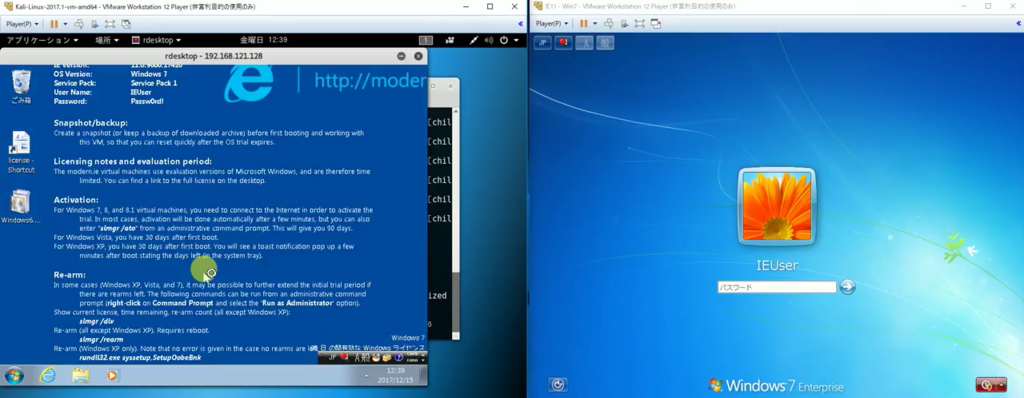Image resolution: width=1024 pixels, height=398 pixels.
Task: Open power system menu in Kali panel
Action: 509,40
